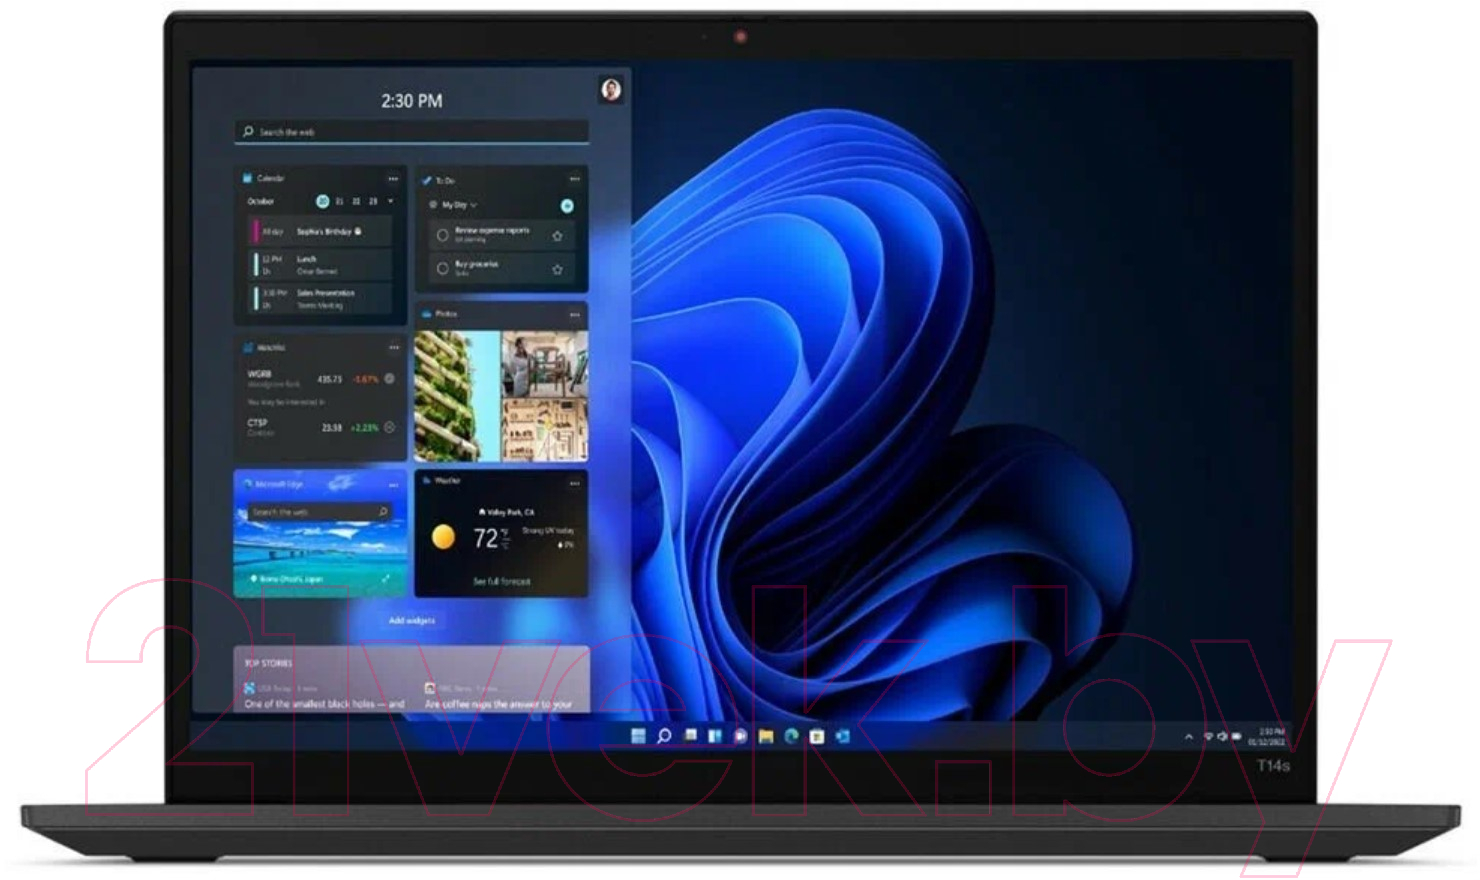Open the Chat taskbar icon

(x=740, y=736)
